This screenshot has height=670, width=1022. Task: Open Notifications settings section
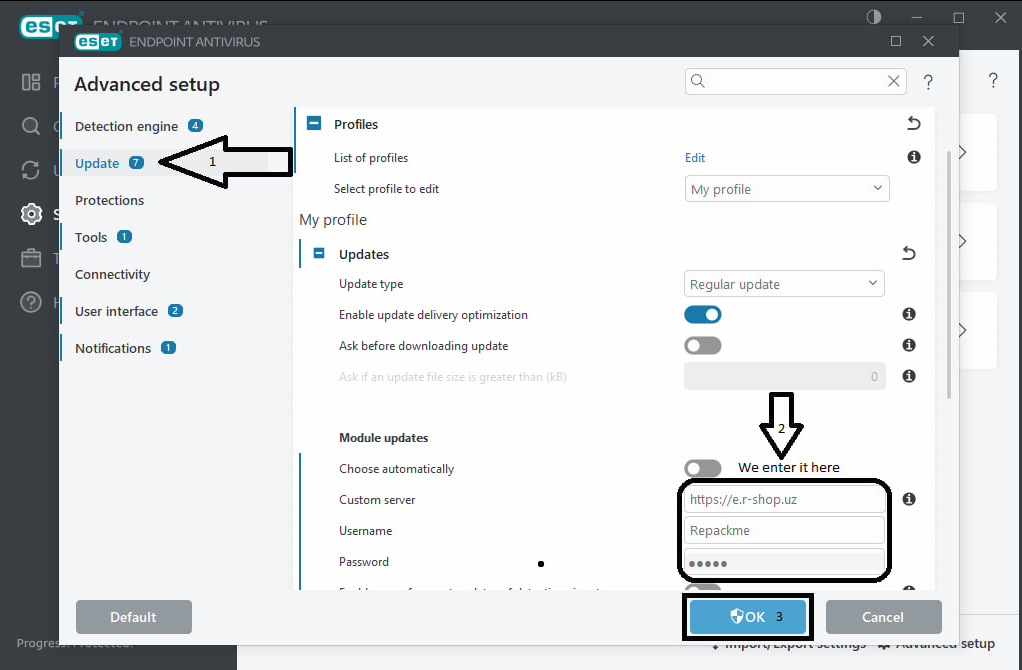click(x=113, y=348)
